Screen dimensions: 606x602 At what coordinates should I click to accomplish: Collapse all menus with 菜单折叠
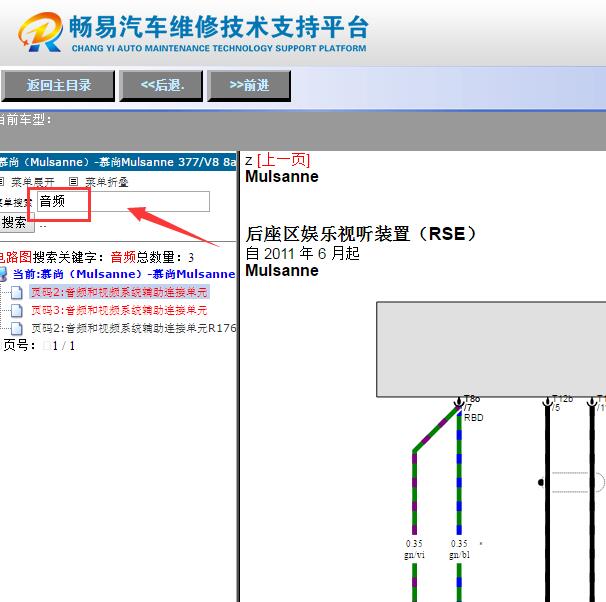click(107, 182)
